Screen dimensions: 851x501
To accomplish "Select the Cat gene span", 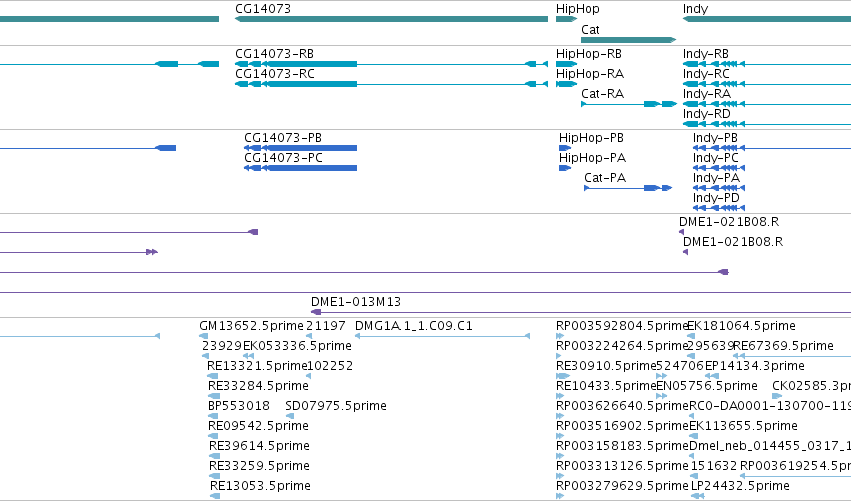I will click(628, 40).
